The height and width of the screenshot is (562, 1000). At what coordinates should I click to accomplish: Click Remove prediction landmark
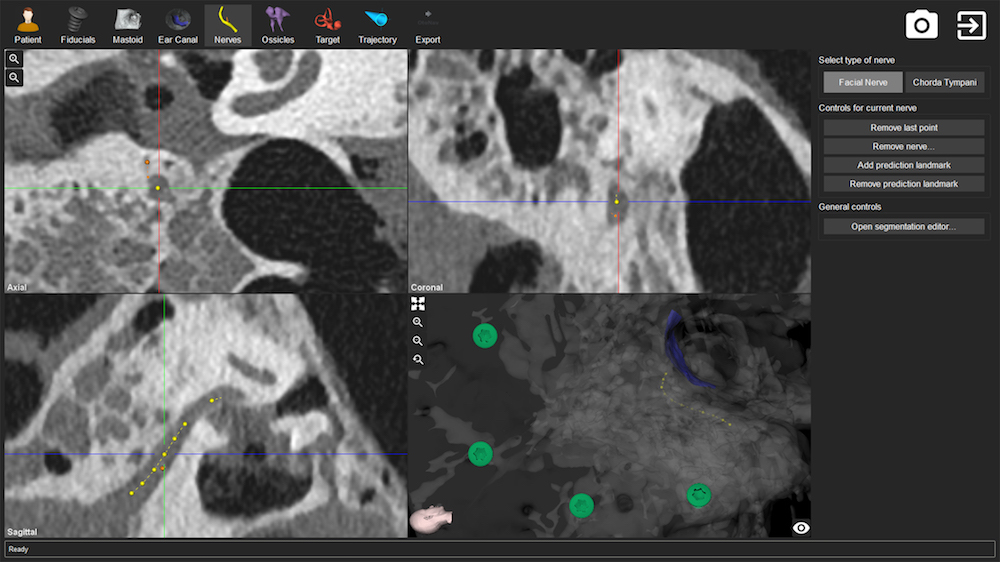[904, 184]
